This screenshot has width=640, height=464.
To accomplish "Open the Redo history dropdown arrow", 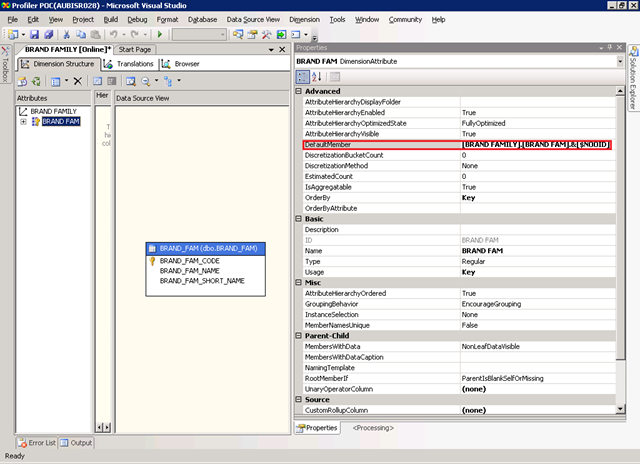I will (x=145, y=35).
